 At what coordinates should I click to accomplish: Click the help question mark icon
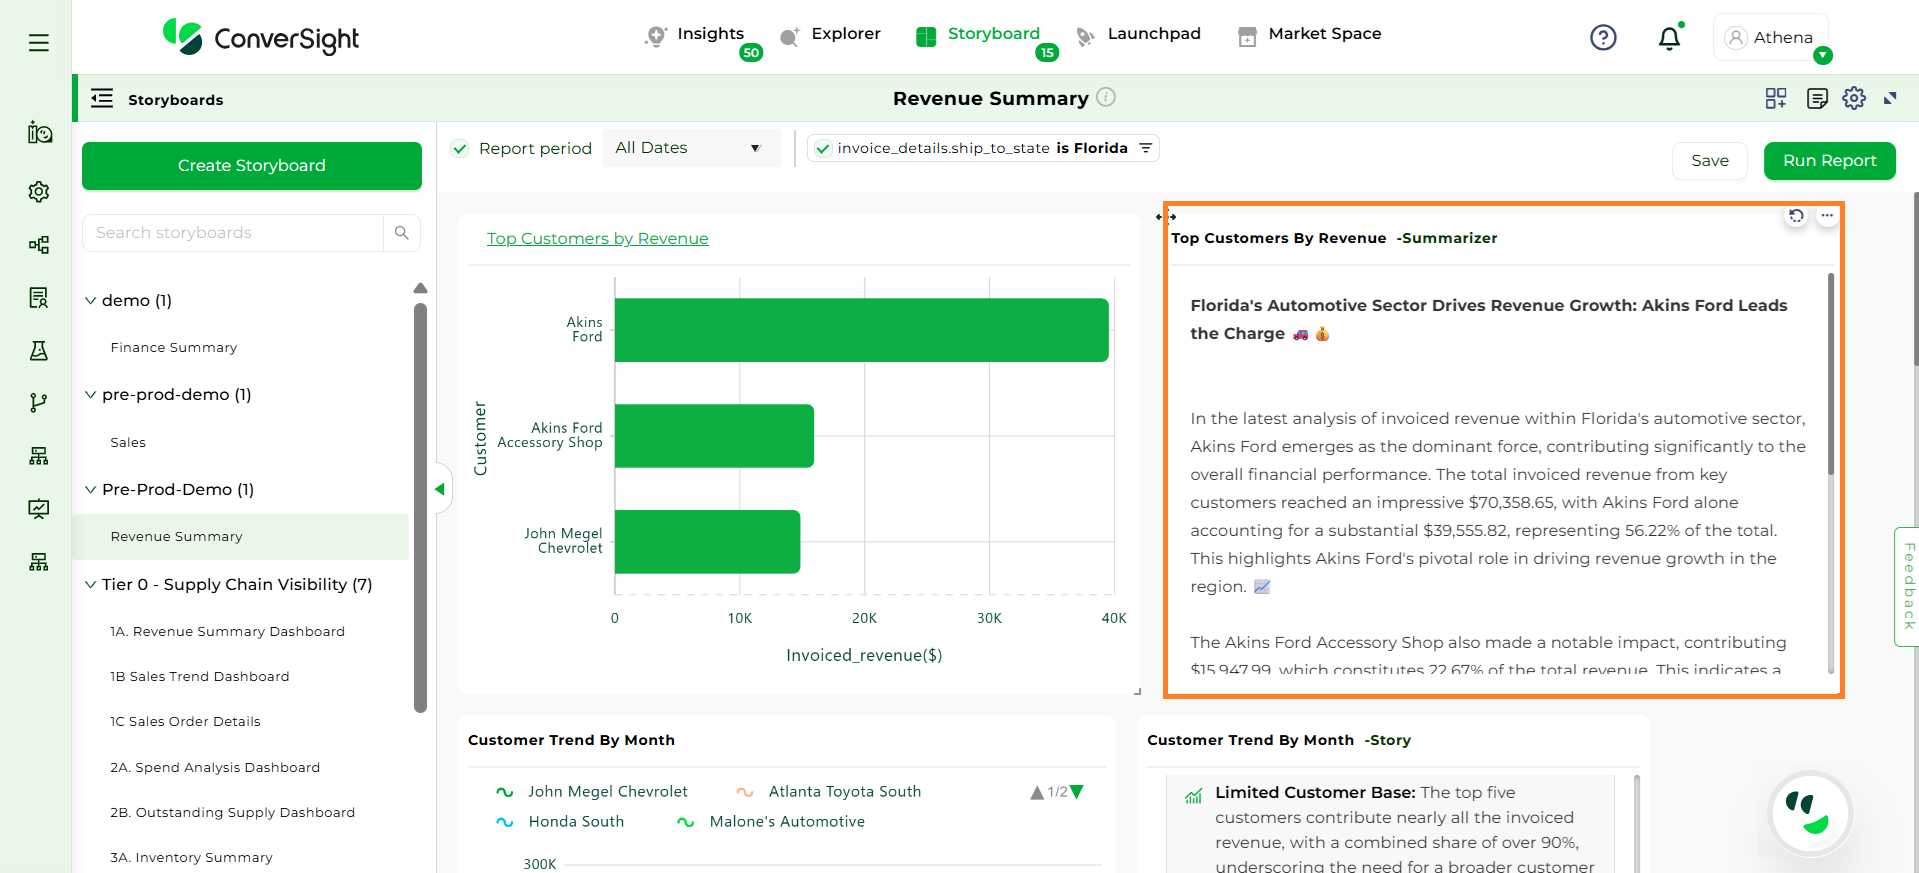click(x=1603, y=38)
